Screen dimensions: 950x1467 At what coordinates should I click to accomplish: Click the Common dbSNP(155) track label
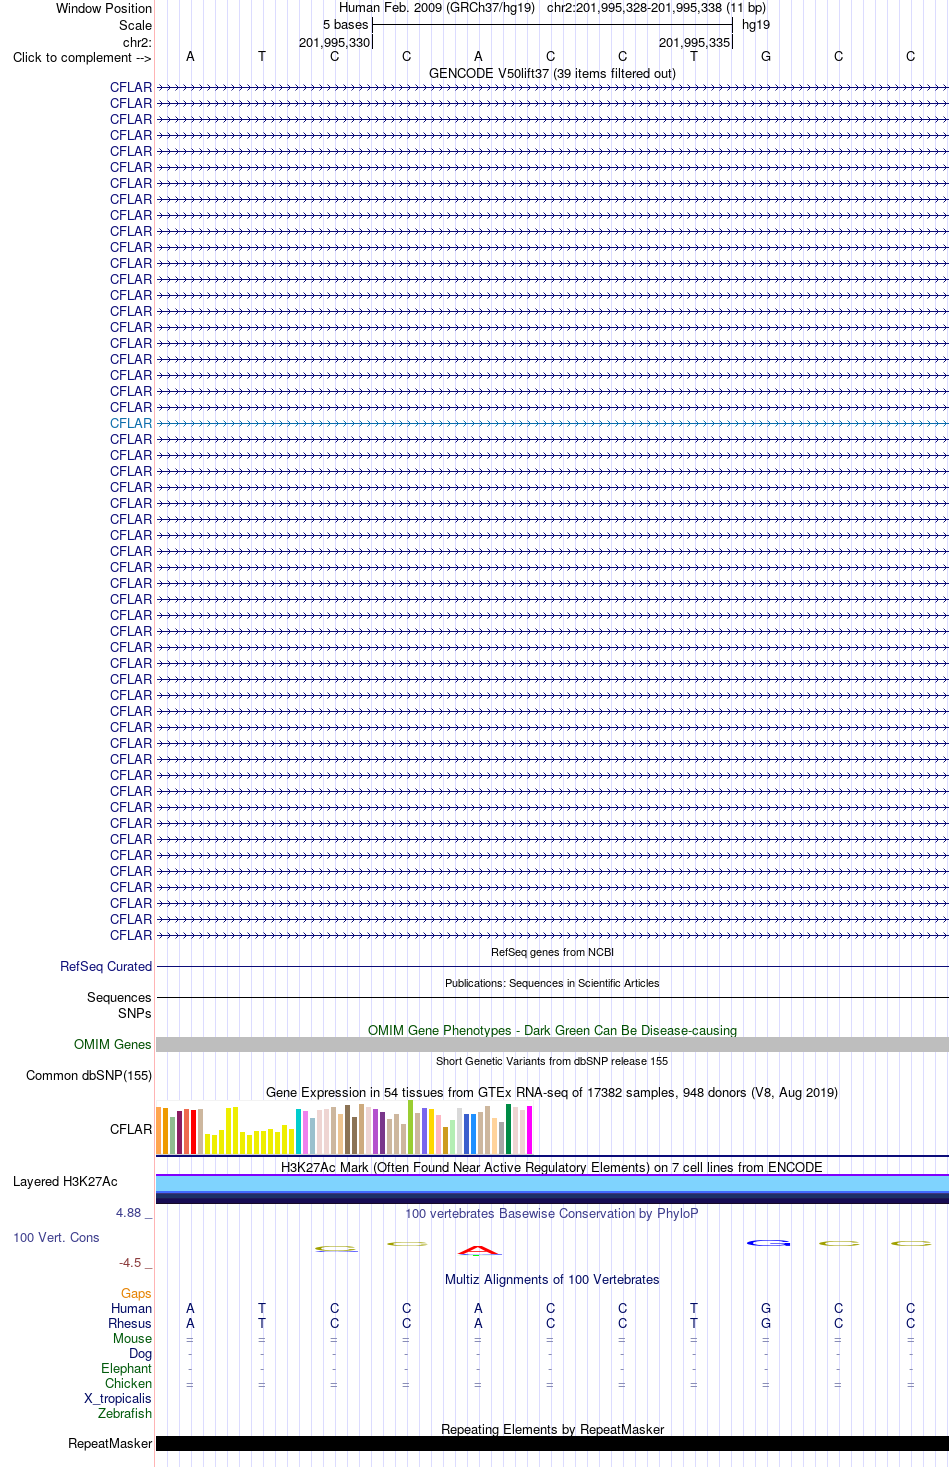89,1075
